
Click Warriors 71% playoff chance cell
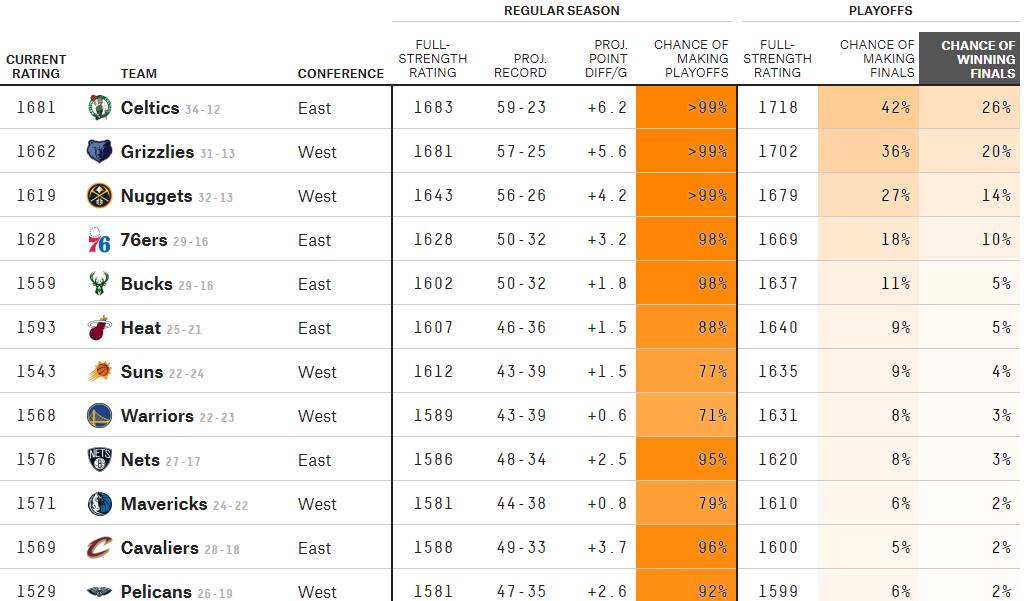pyautogui.click(x=686, y=415)
